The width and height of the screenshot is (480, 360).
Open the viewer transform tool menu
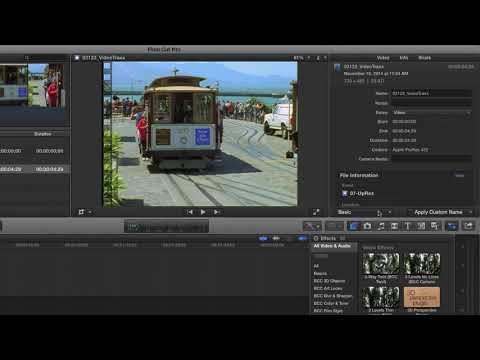pyautogui.click(x=84, y=212)
